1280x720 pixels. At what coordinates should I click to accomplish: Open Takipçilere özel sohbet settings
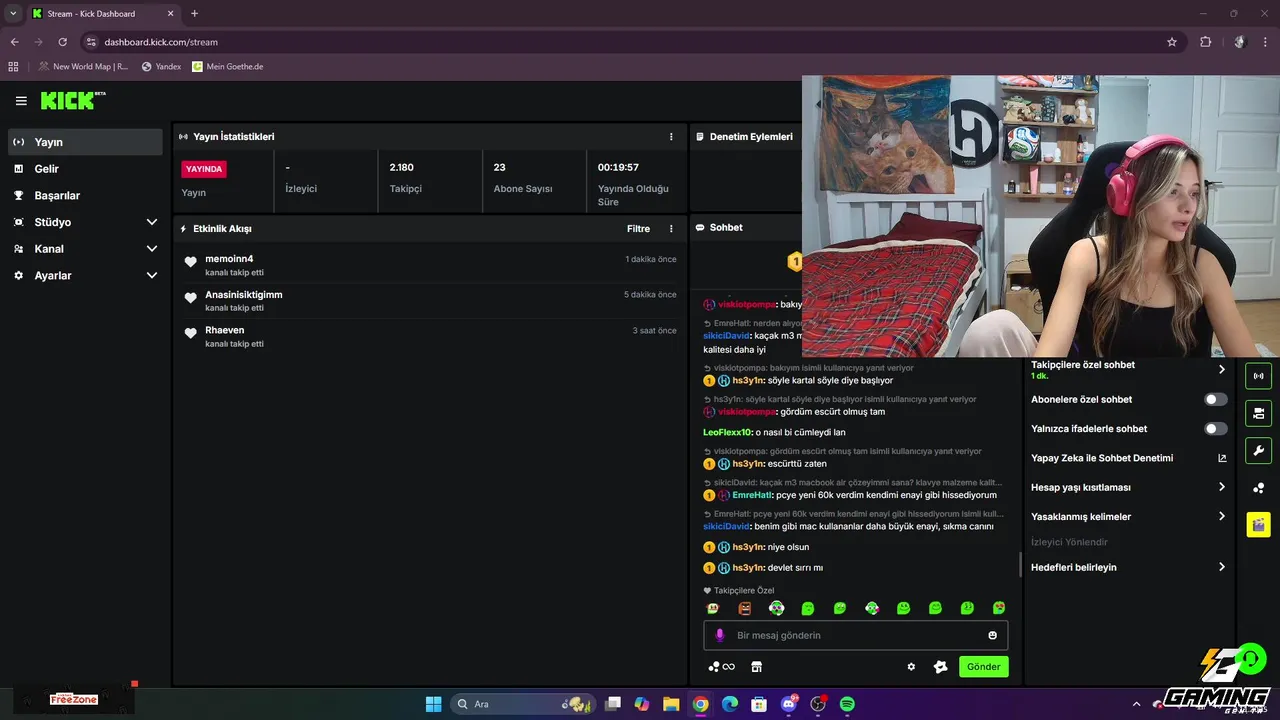pos(1129,370)
